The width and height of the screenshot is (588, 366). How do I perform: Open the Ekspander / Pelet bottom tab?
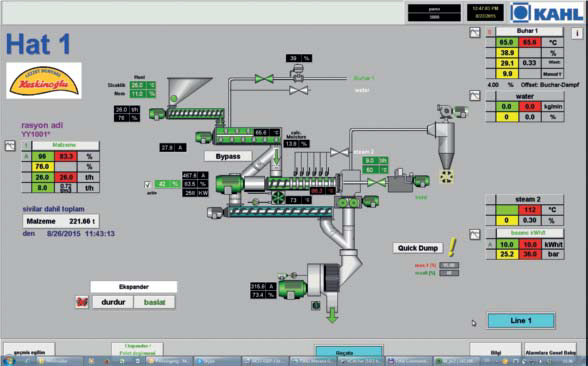coord(137,350)
